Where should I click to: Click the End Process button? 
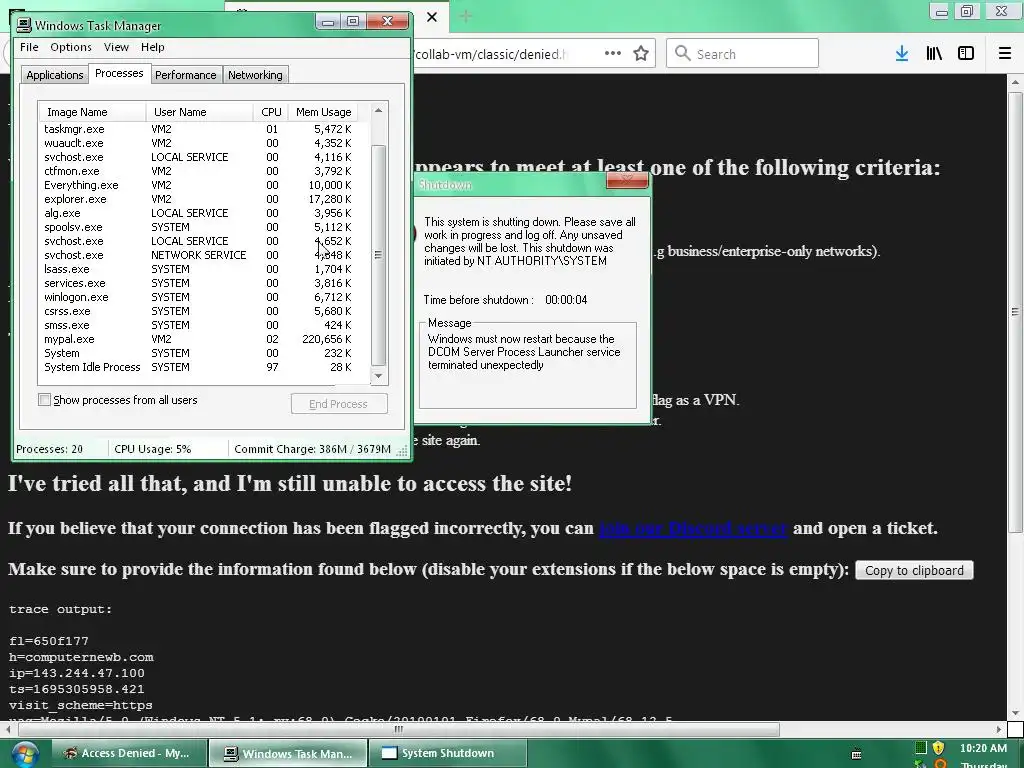[338, 404]
